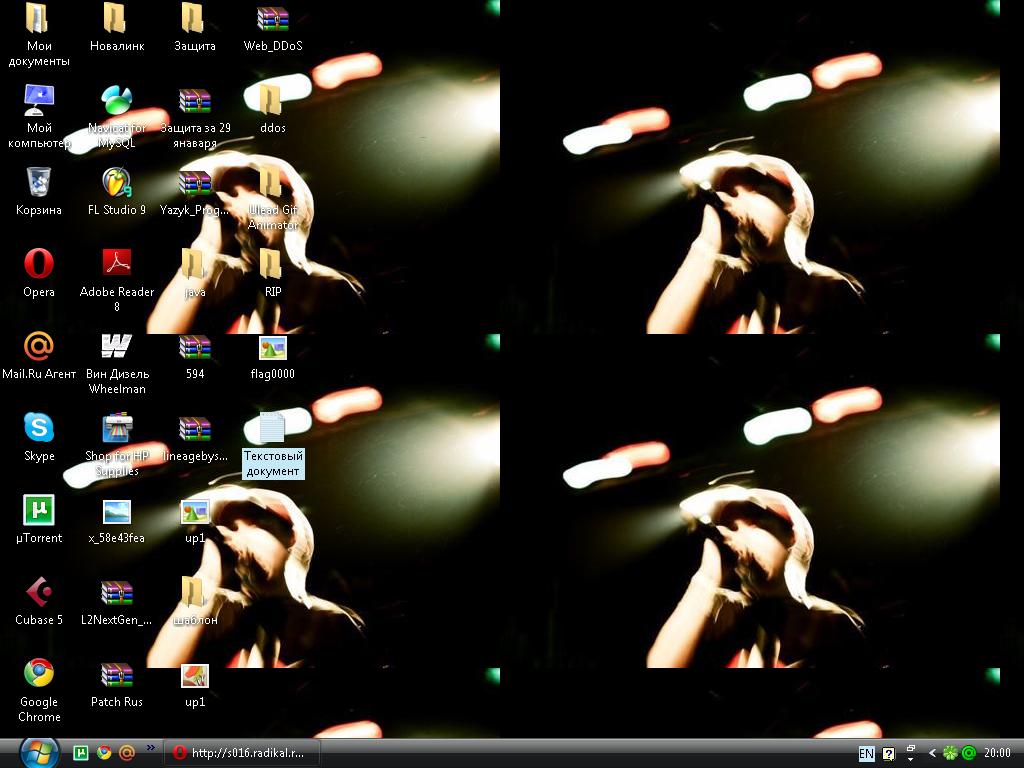Launch Mail.Ru Agent from quick launch bar
1024x768 pixels.
click(x=127, y=754)
